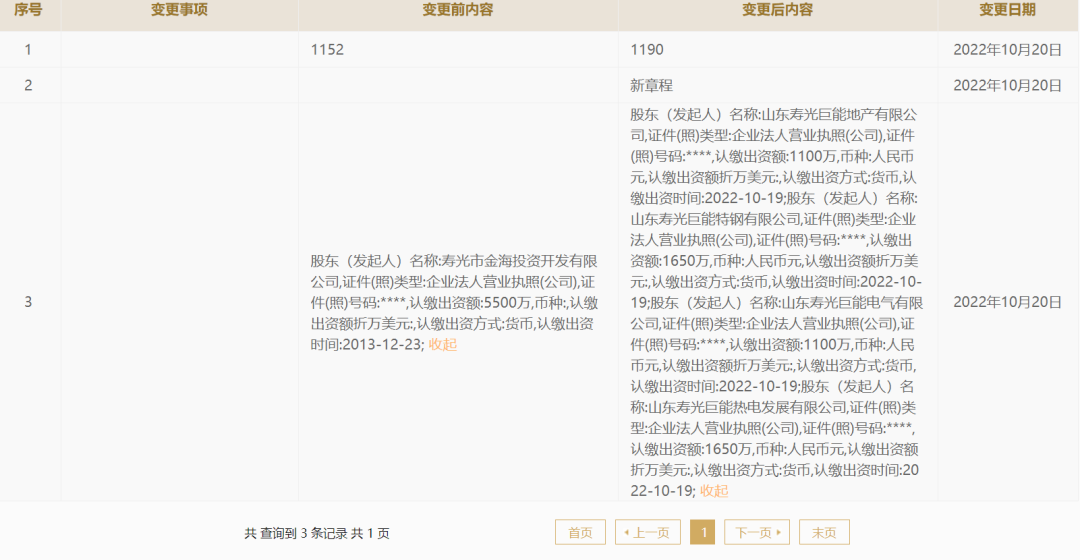The width and height of the screenshot is (1080, 560).
Task: Click the value 1190 in row 1
Action: (x=647, y=50)
